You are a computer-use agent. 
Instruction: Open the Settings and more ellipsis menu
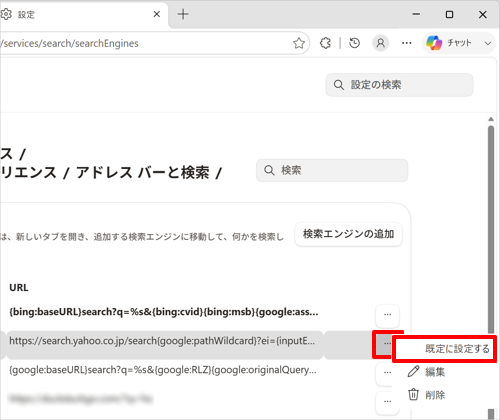coord(406,43)
